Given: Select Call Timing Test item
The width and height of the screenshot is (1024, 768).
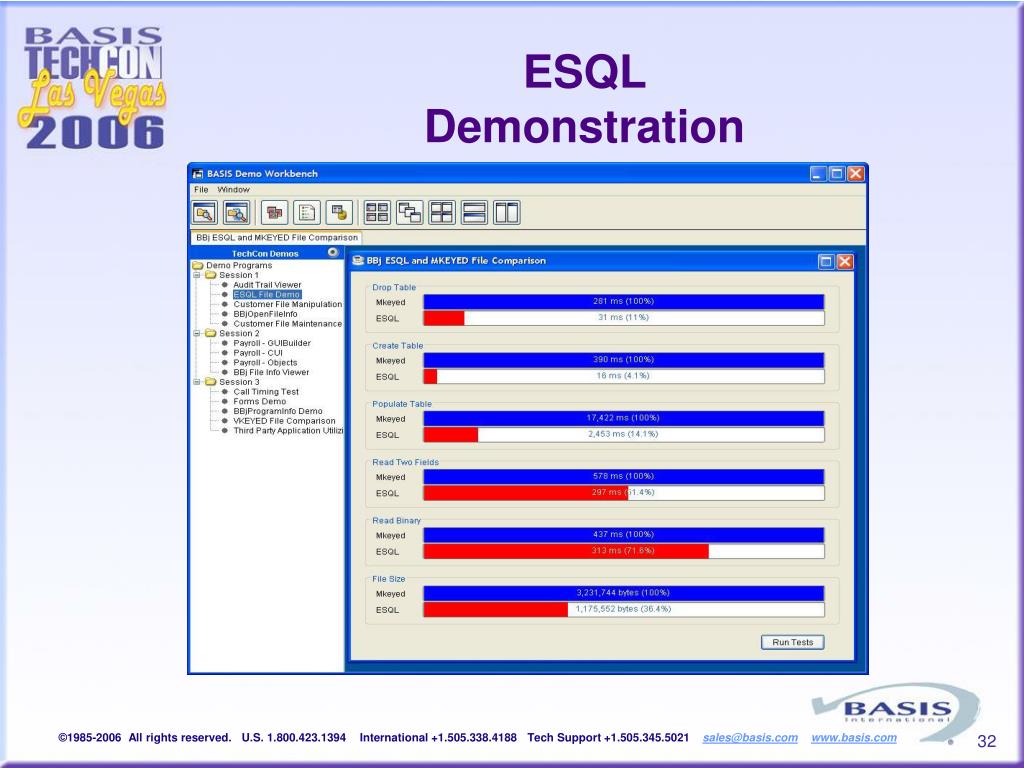Looking at the screenshot, I should [266, 392].
